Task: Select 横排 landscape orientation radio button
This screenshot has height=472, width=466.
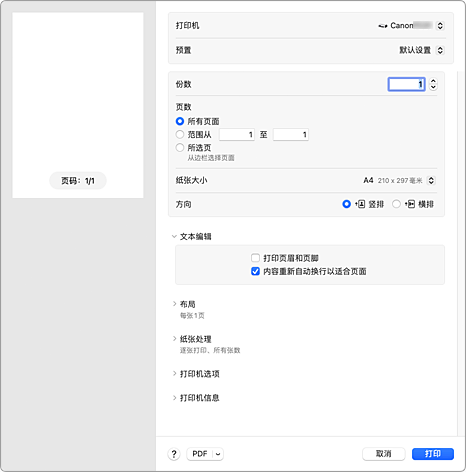Action: click(x=396, y=204)
